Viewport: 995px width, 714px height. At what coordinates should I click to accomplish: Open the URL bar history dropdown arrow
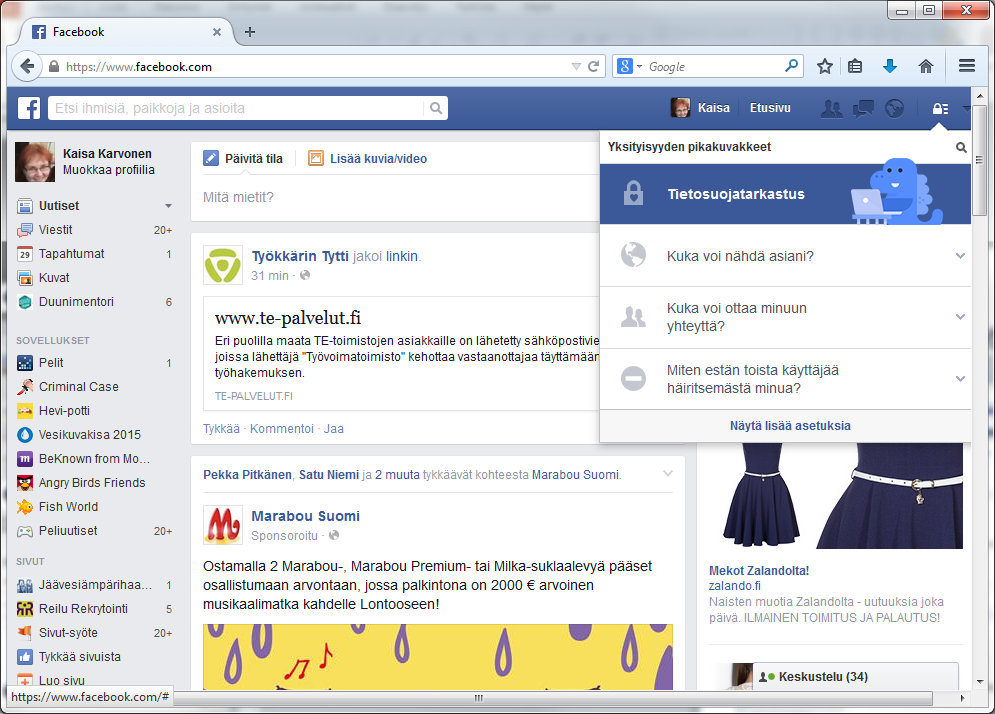(x=576, y=66)
